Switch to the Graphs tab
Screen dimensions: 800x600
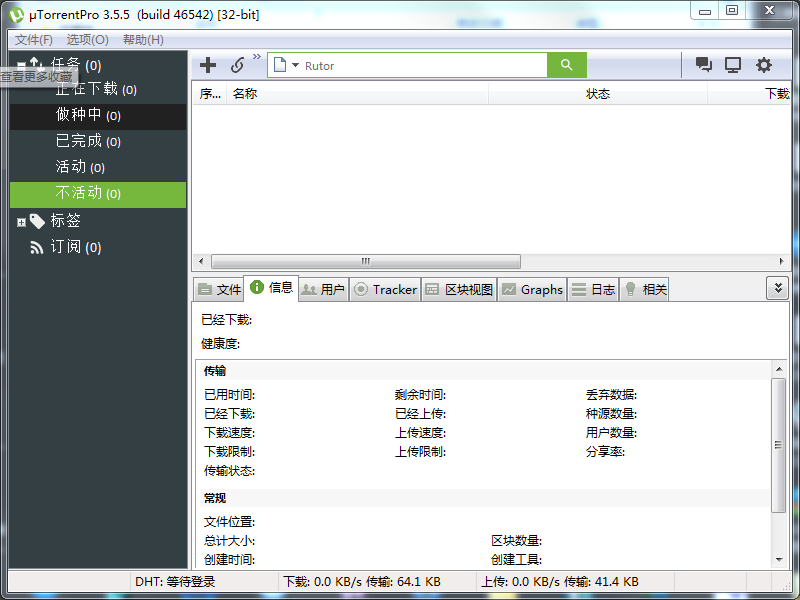click(x=532, y=290)
